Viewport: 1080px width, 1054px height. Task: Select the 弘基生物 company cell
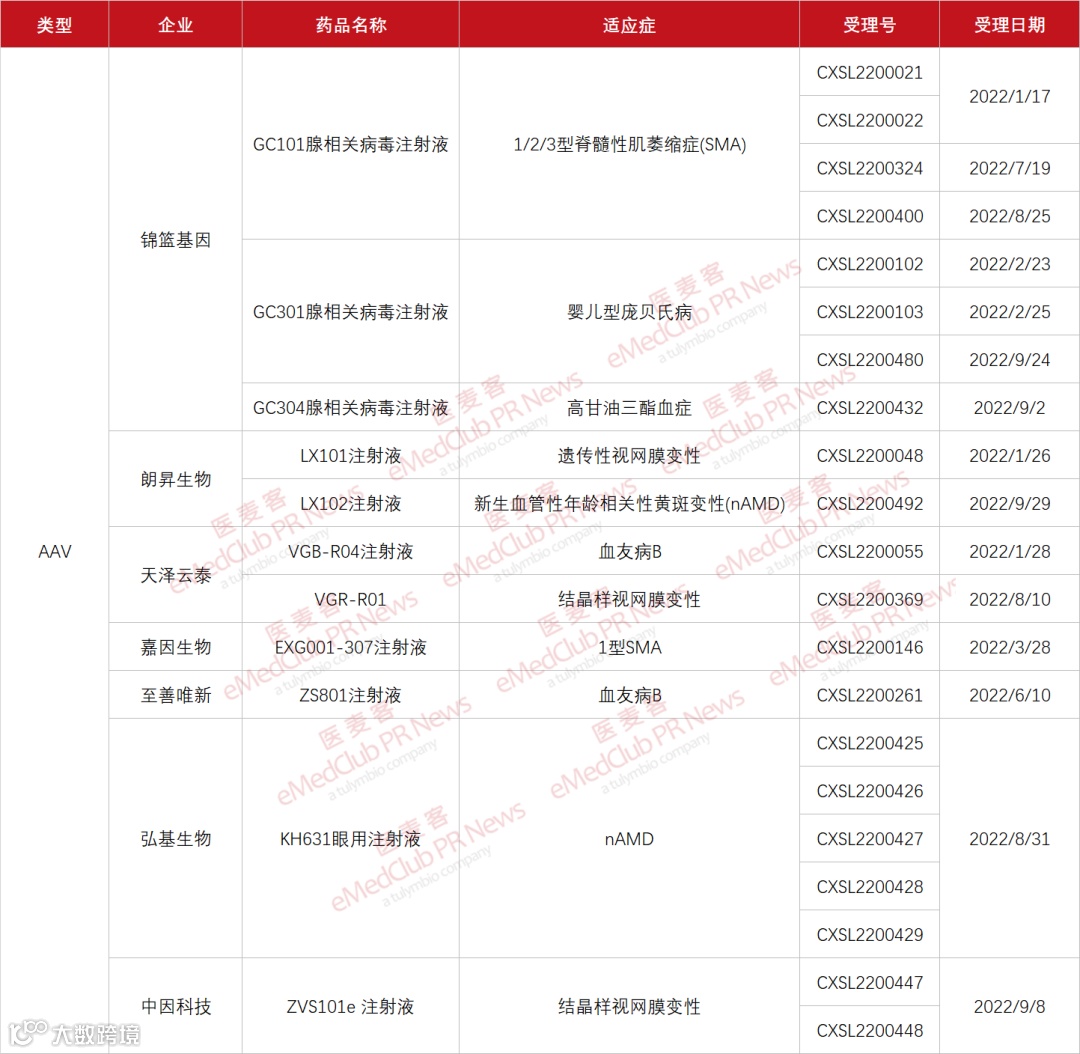click(175, 838)
